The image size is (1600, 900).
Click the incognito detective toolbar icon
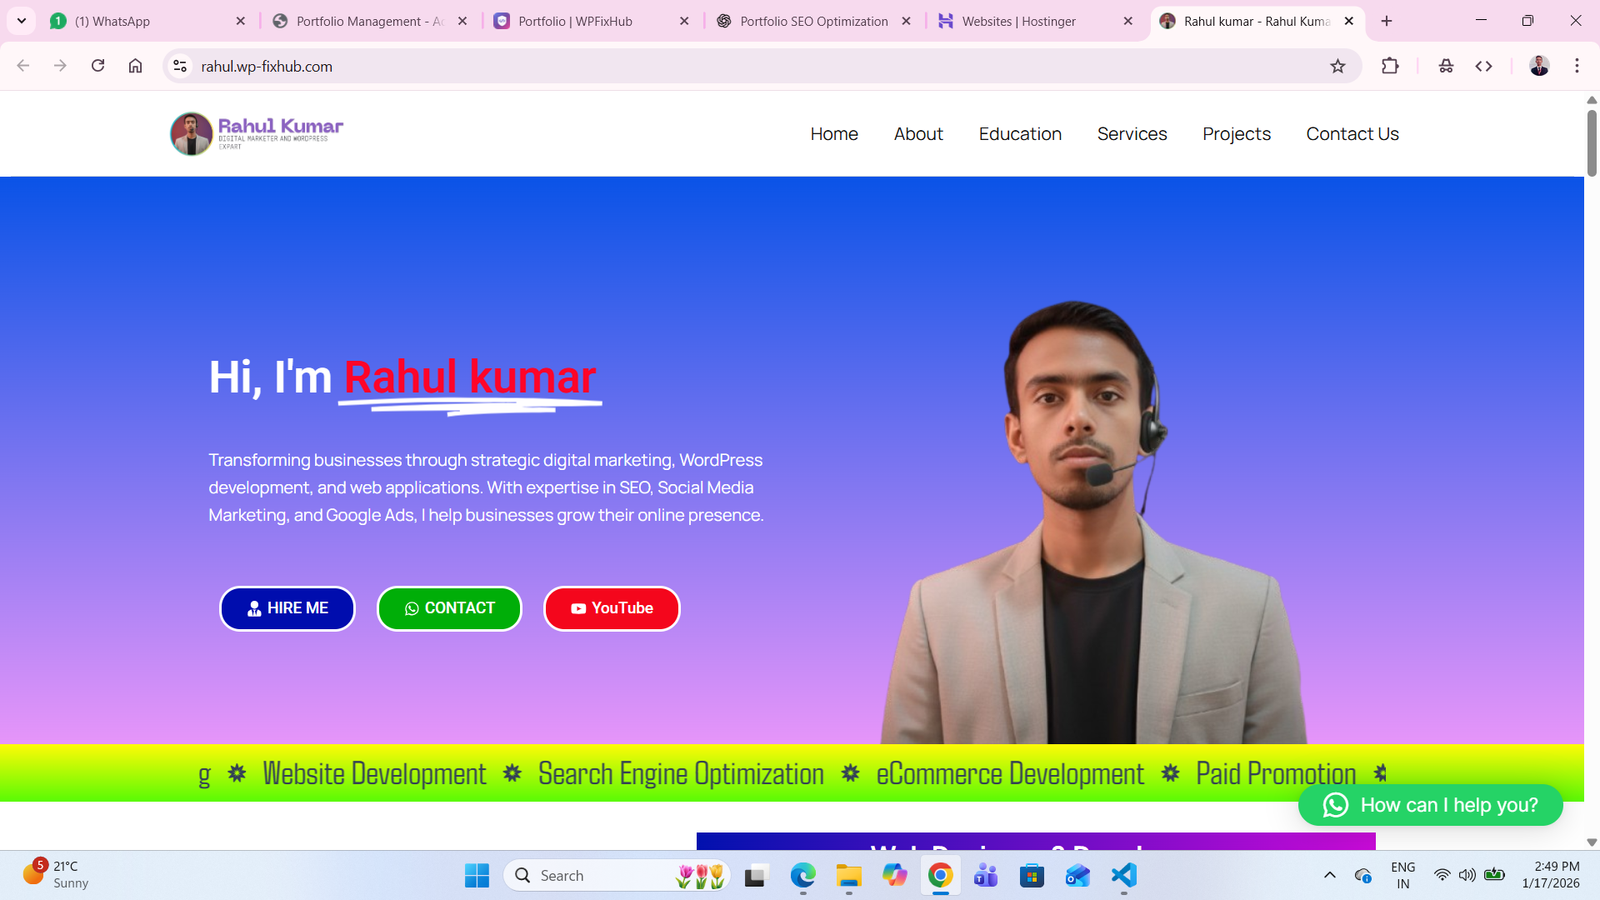[1444, 66]
